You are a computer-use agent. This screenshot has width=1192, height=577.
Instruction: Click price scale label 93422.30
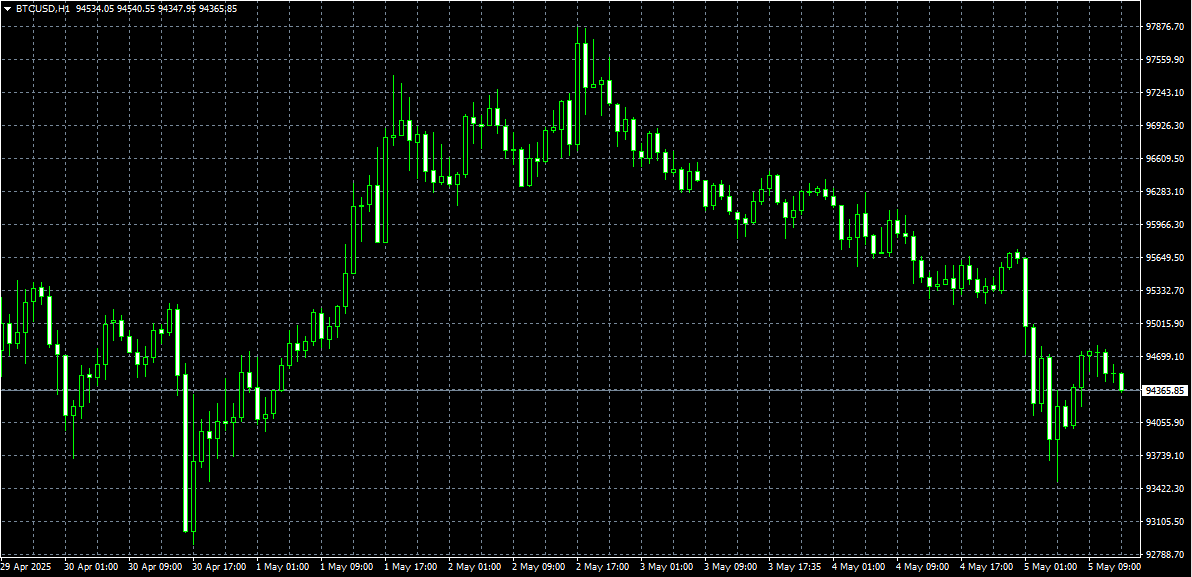1165,489
